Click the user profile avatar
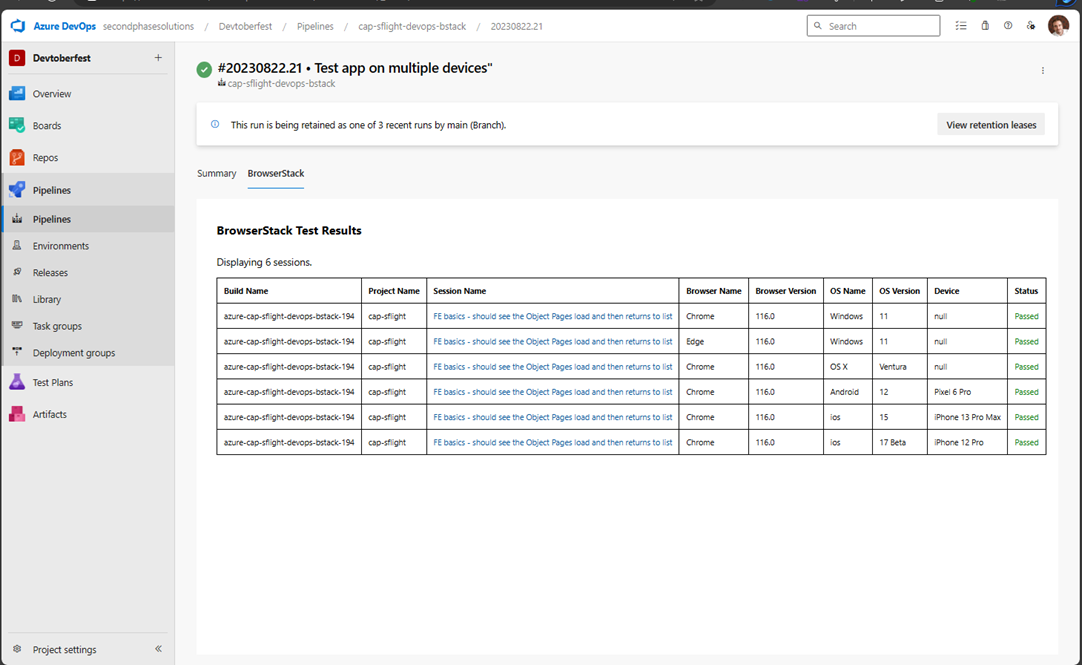 [x=1058, y=26]
